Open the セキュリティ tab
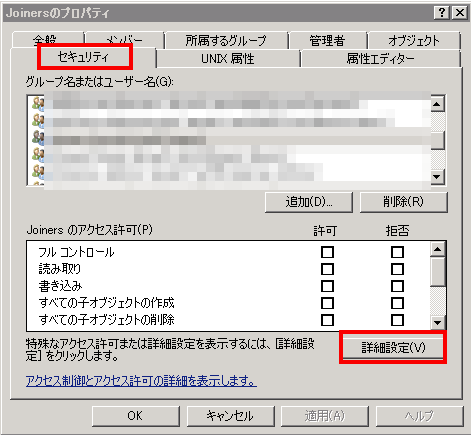 pyautogui.click(x=83, y=57)
